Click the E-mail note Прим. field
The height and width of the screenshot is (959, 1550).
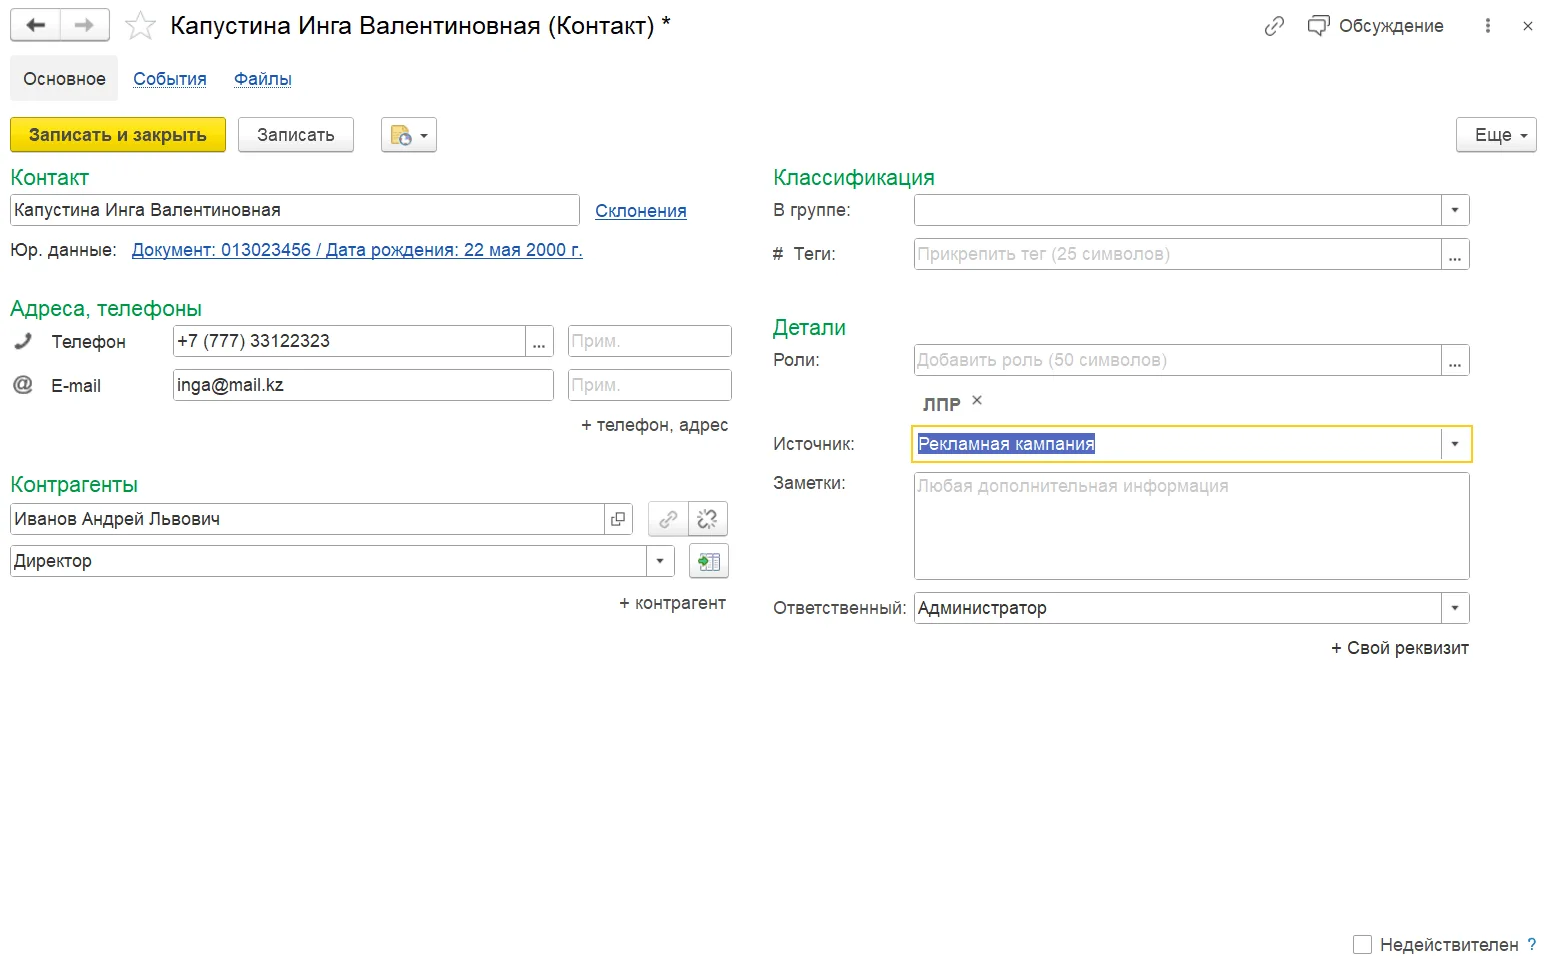[x=650, y=385]
